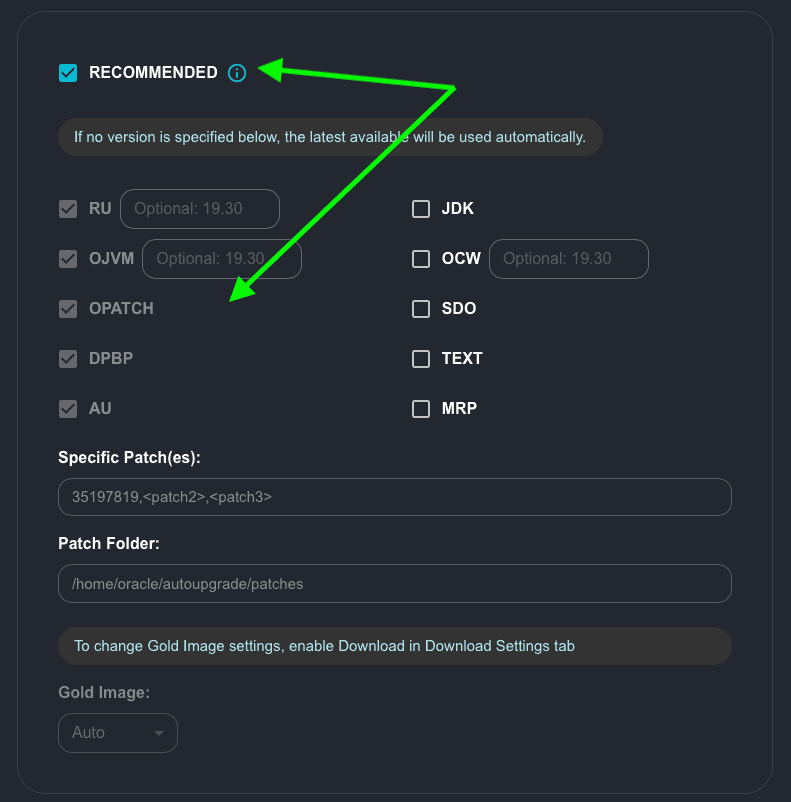Viewport: 791px width, 802px height.
Task: Toggle the OJVM checkbox
Action: [68, 259]
